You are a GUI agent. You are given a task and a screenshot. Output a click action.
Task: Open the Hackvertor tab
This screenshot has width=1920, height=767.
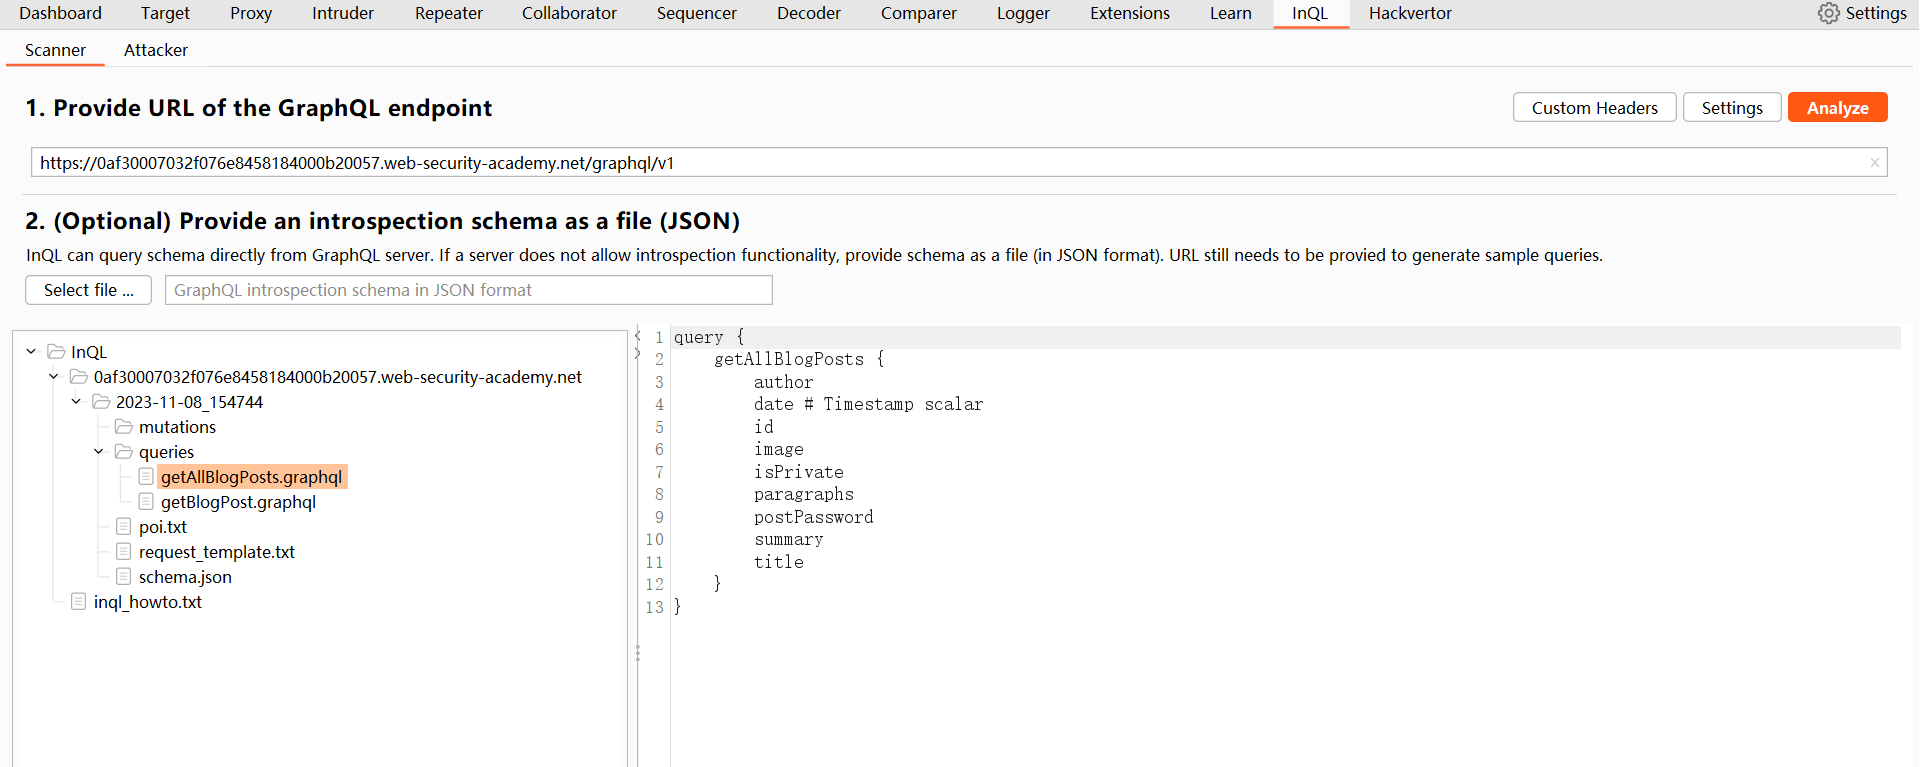(1409, 13)
